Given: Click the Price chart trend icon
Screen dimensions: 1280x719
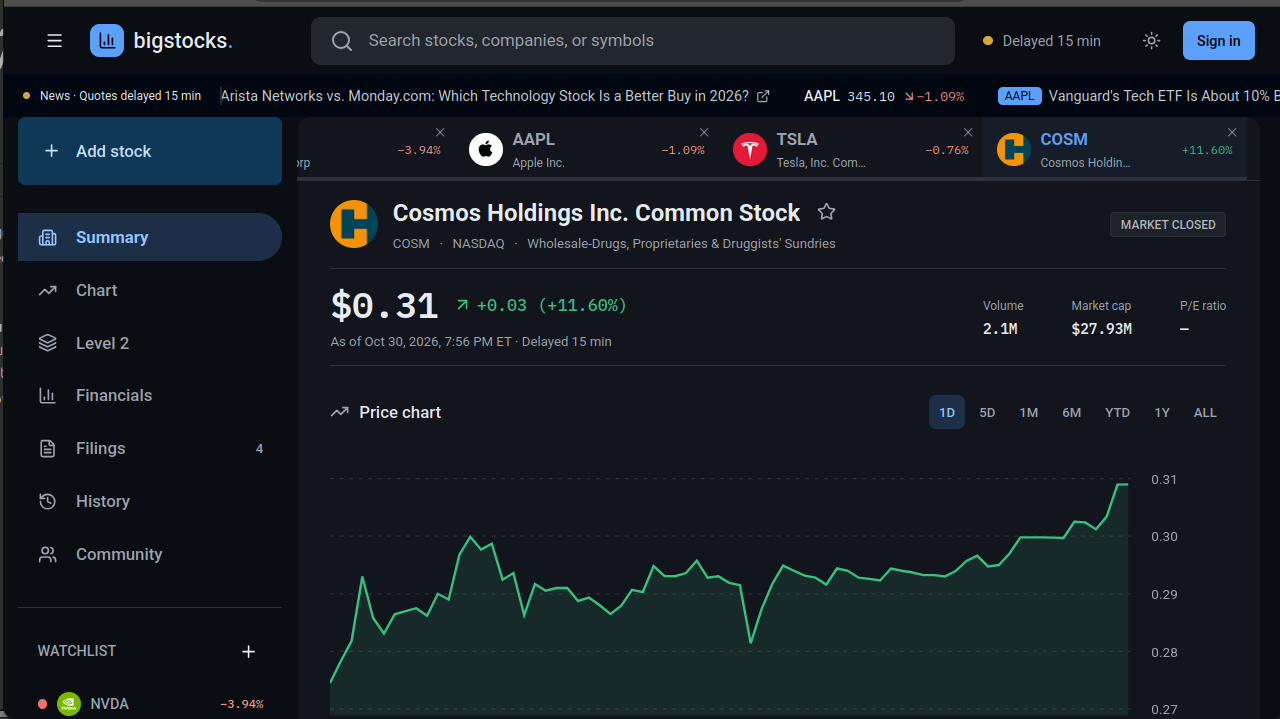Looking at the screenshot, I should click(x=340, y=412).
